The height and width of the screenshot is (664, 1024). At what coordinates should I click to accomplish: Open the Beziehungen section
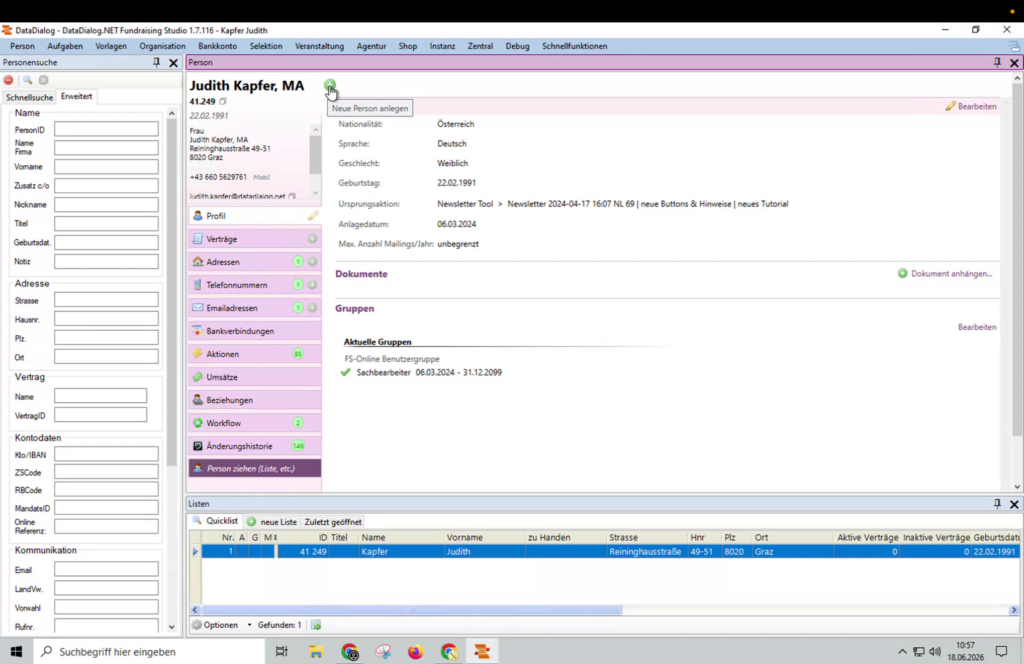coord(255,400)
